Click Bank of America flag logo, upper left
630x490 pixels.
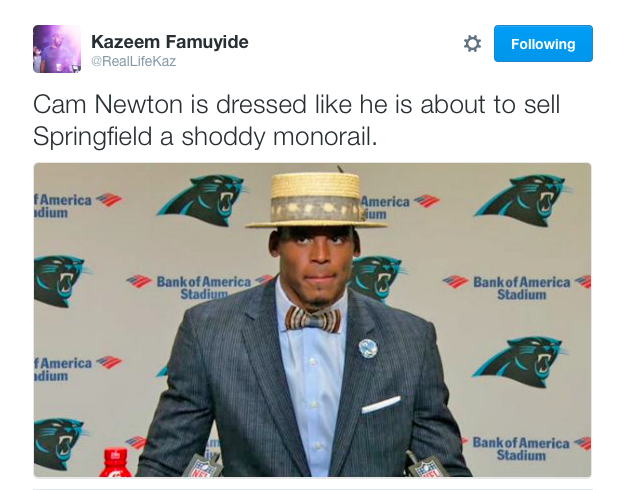[108, 199]
